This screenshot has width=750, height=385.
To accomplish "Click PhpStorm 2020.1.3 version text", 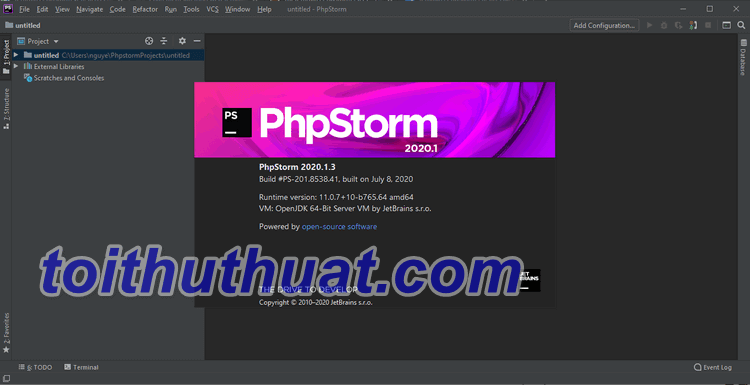I will [x=297, y=167].
